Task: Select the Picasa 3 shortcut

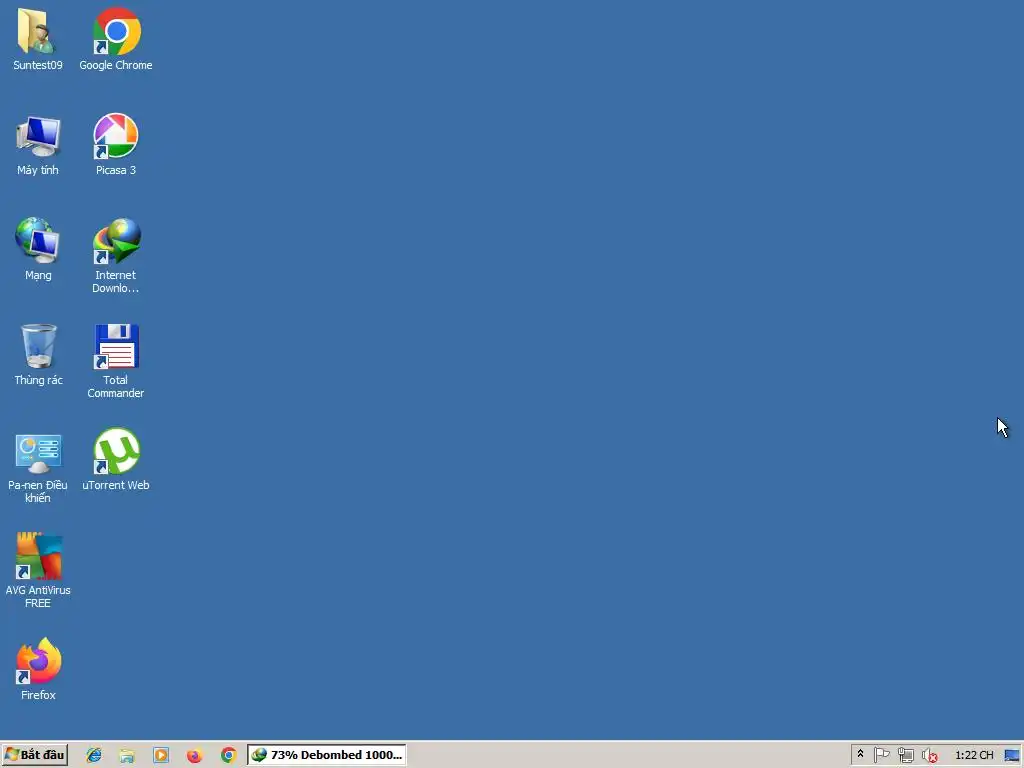Action: [116, 145]
